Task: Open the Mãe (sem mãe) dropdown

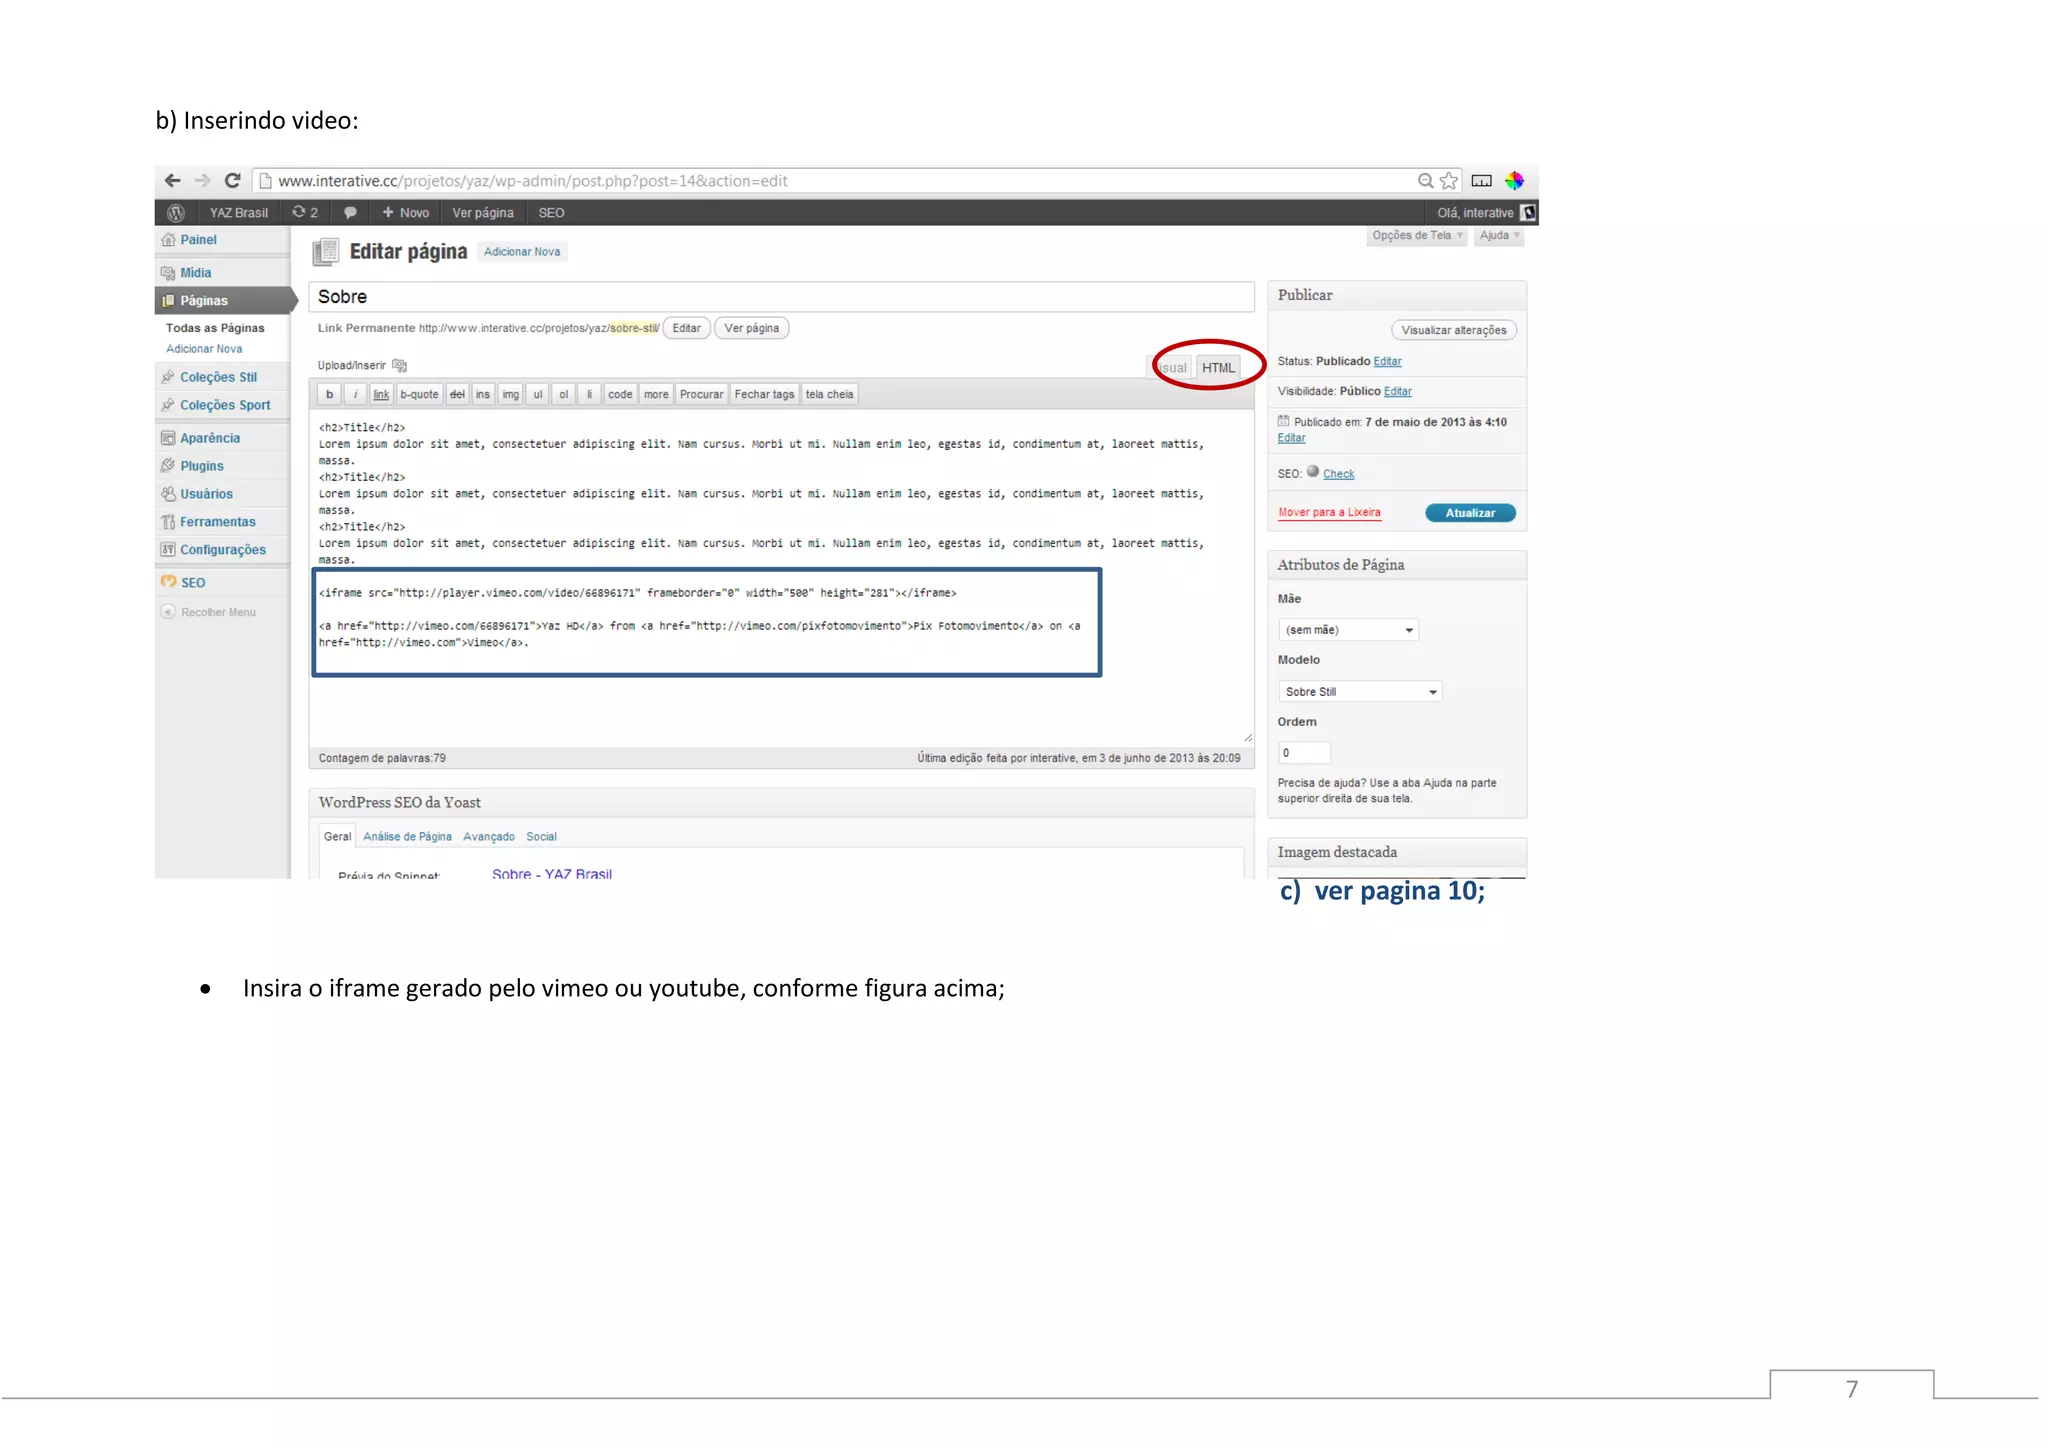Action: pos(1348,630)
